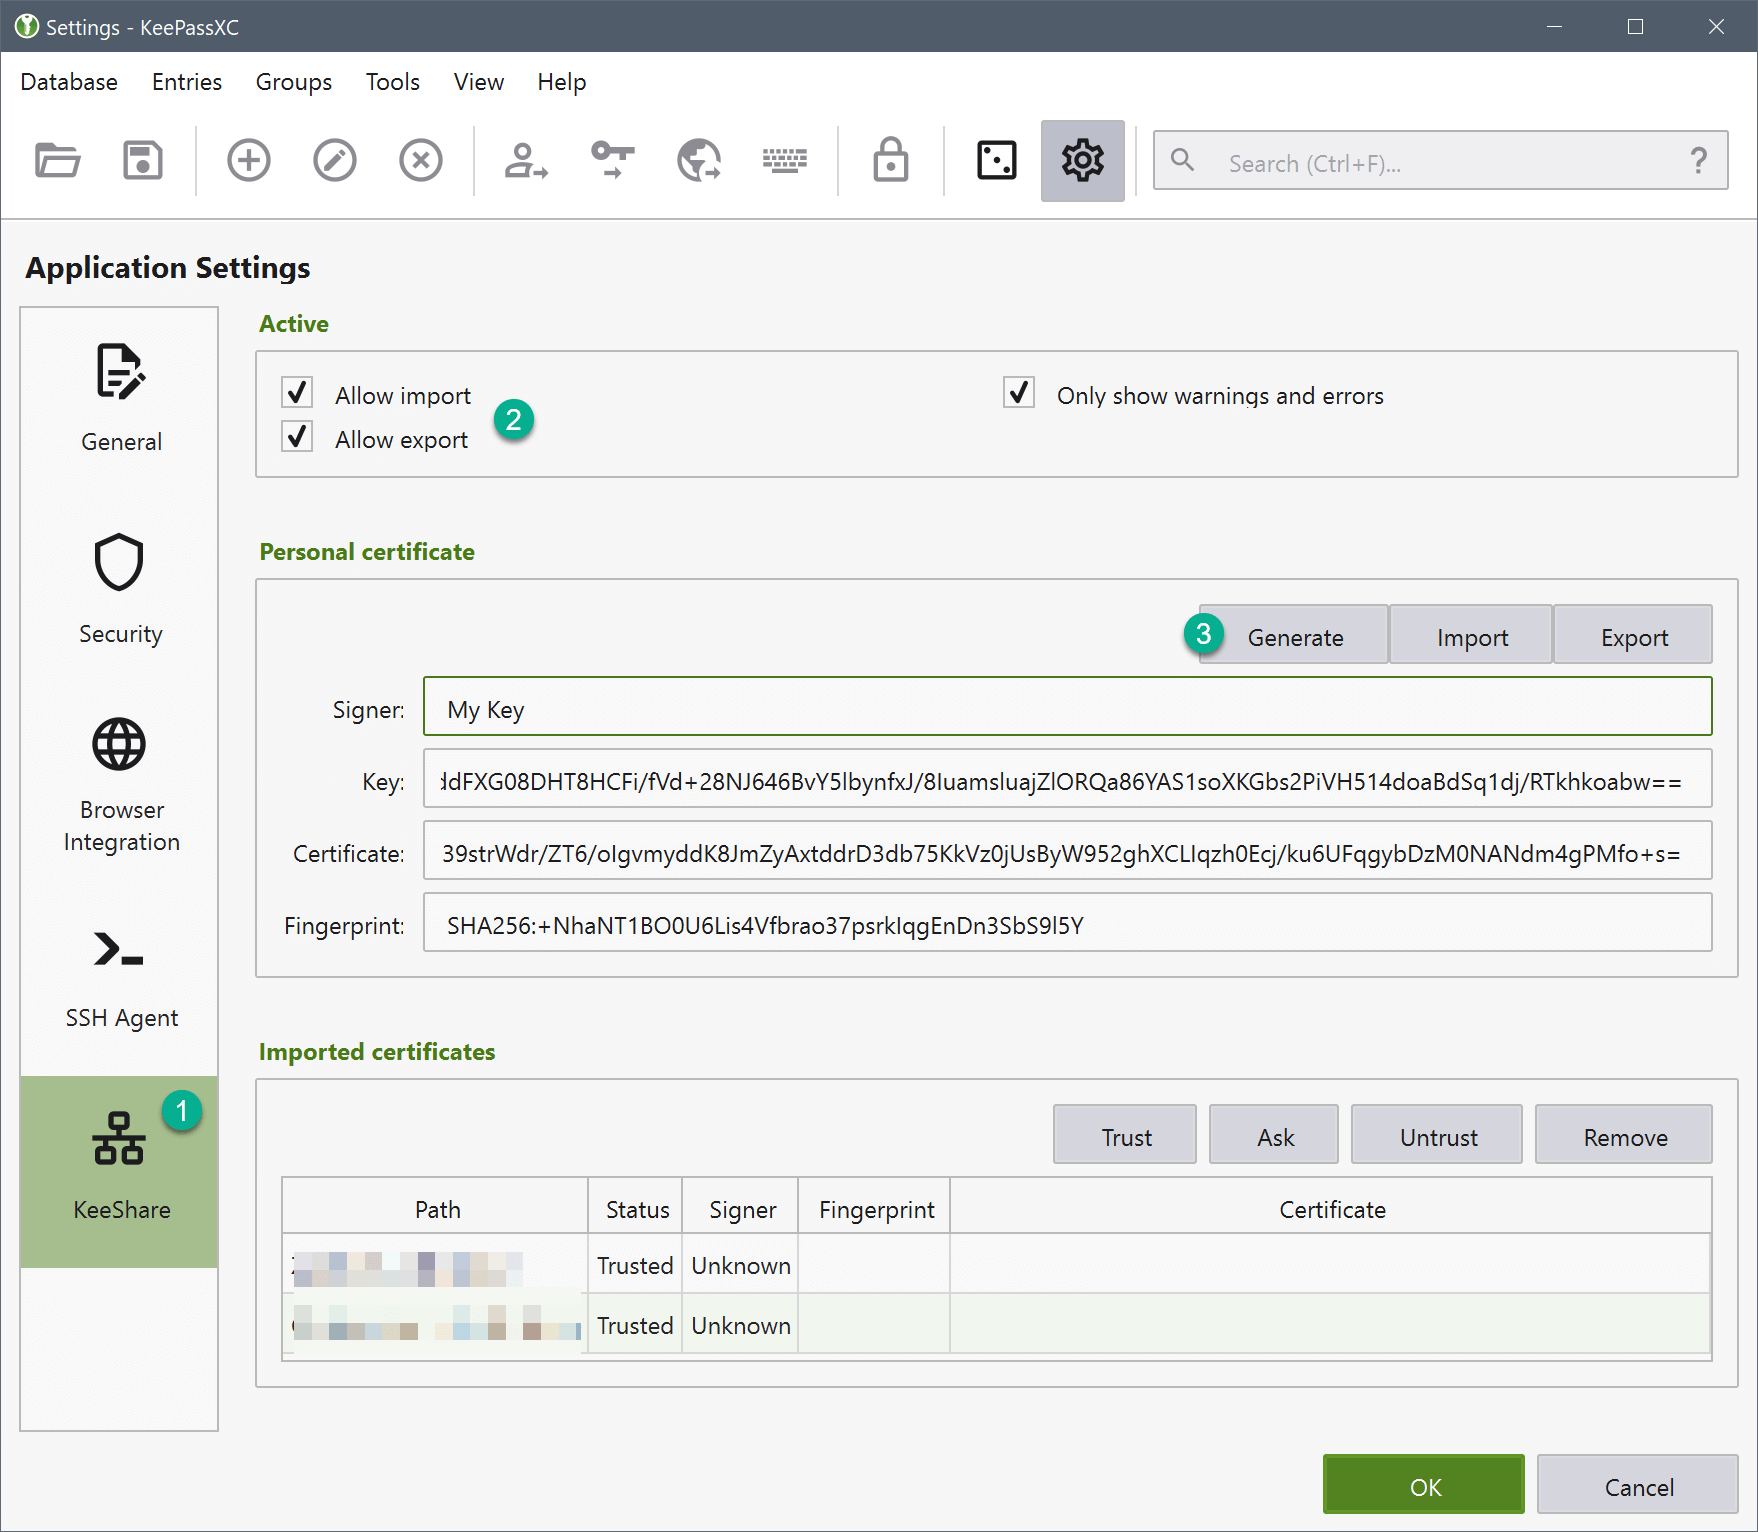Click the Copy Username toolbar icon
The width and height of the screenshot is (1758, 1532).
(526, 160)
